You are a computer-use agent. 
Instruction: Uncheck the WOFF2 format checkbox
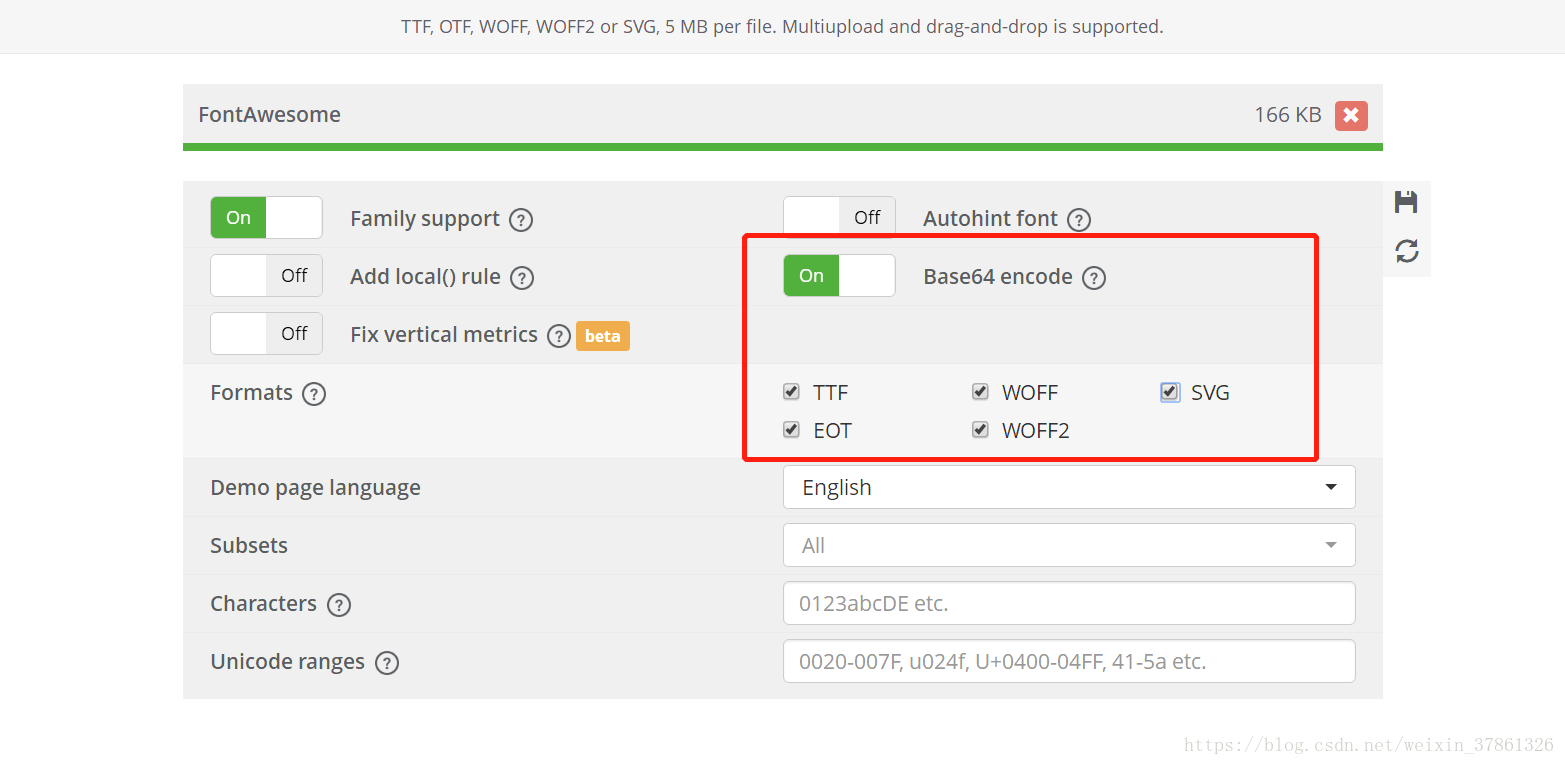click(x=981, y=430)
